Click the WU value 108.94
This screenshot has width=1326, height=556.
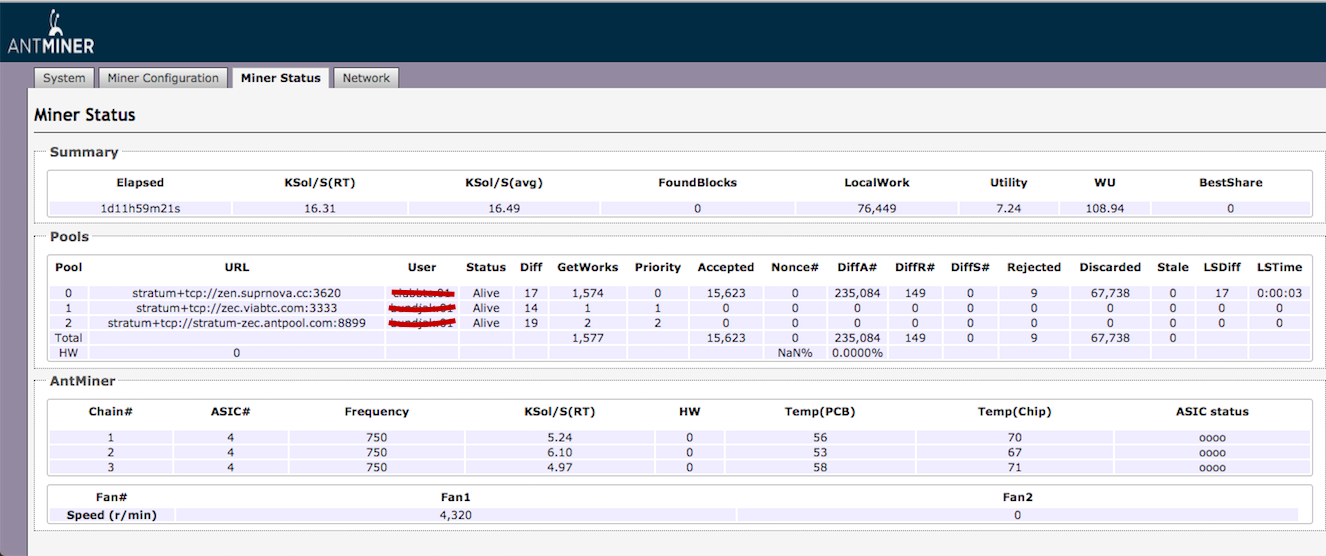click(x=1105, y=209)
